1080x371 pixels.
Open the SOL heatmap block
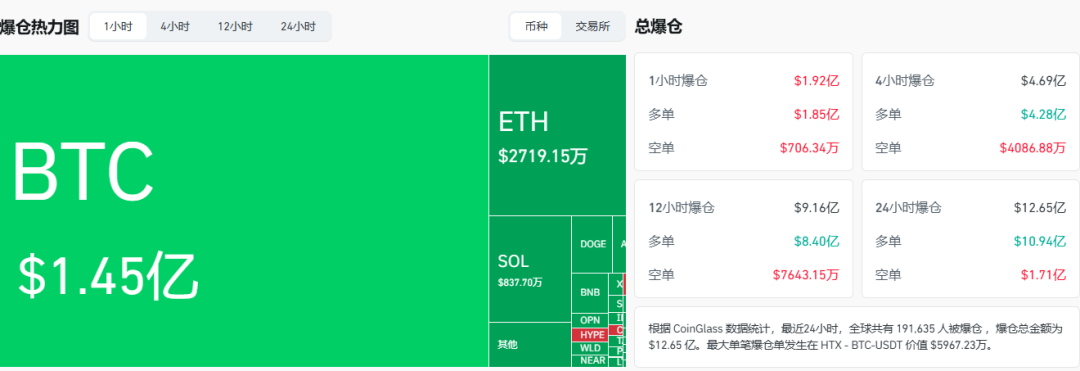tap(530, 269)
